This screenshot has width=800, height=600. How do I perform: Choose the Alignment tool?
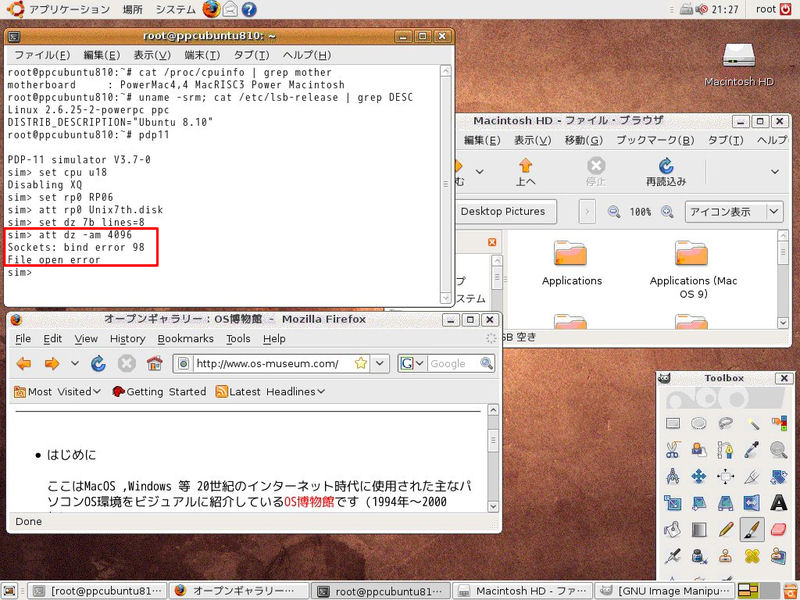726,477
